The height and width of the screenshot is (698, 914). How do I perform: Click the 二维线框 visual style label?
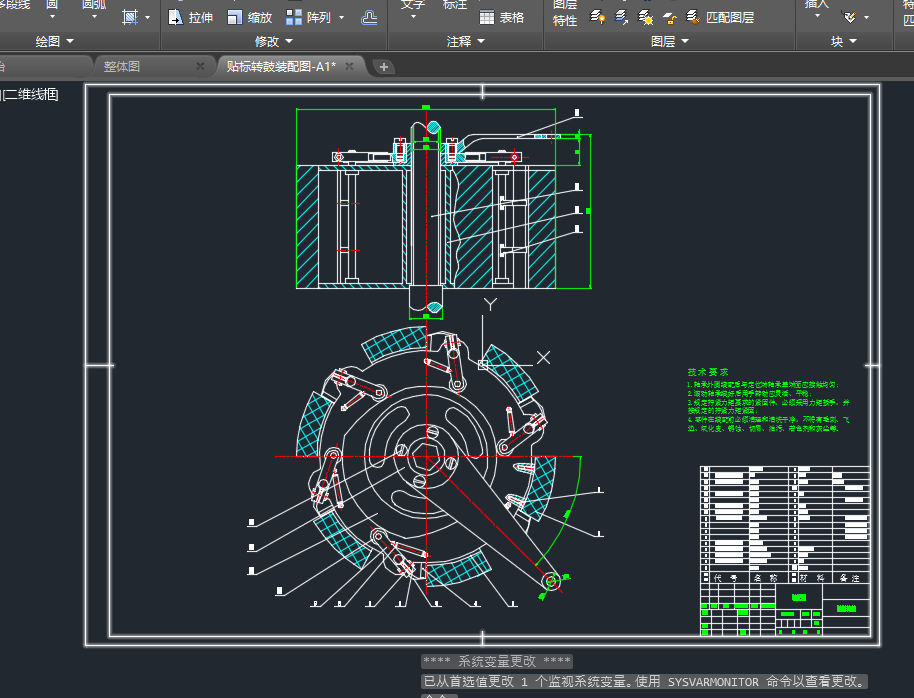click(30, 95)
